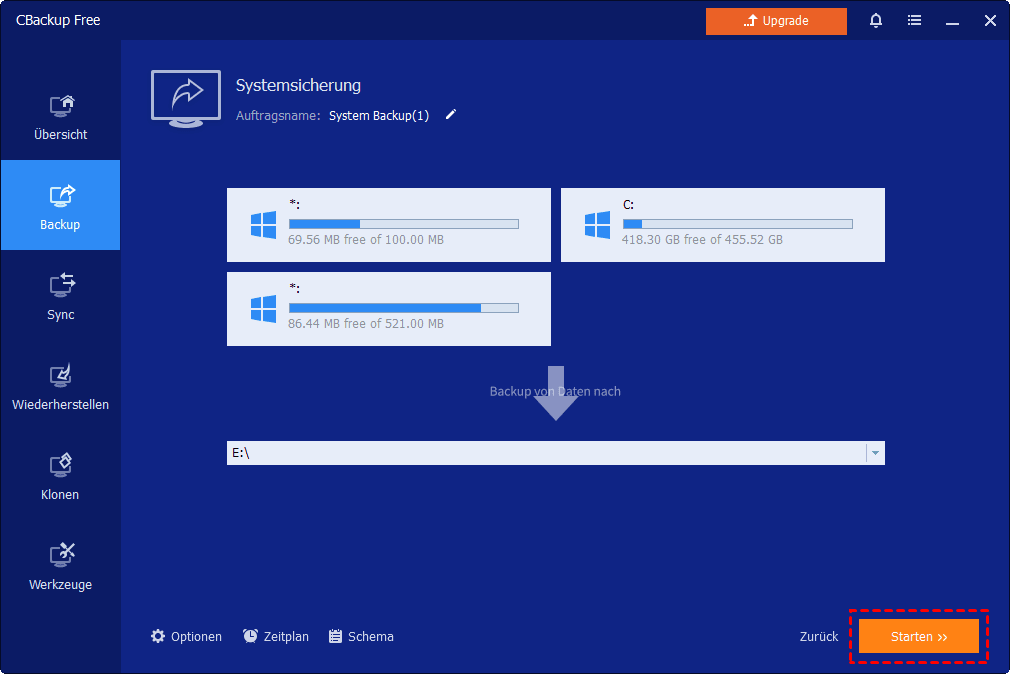Click the Zurück link

[819, 637]
